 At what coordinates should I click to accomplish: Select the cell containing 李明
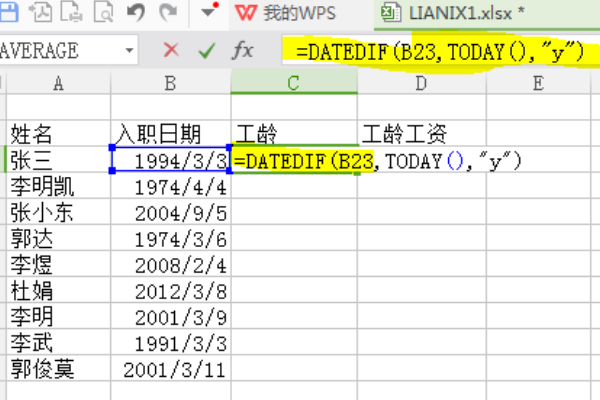pos(58,316)
